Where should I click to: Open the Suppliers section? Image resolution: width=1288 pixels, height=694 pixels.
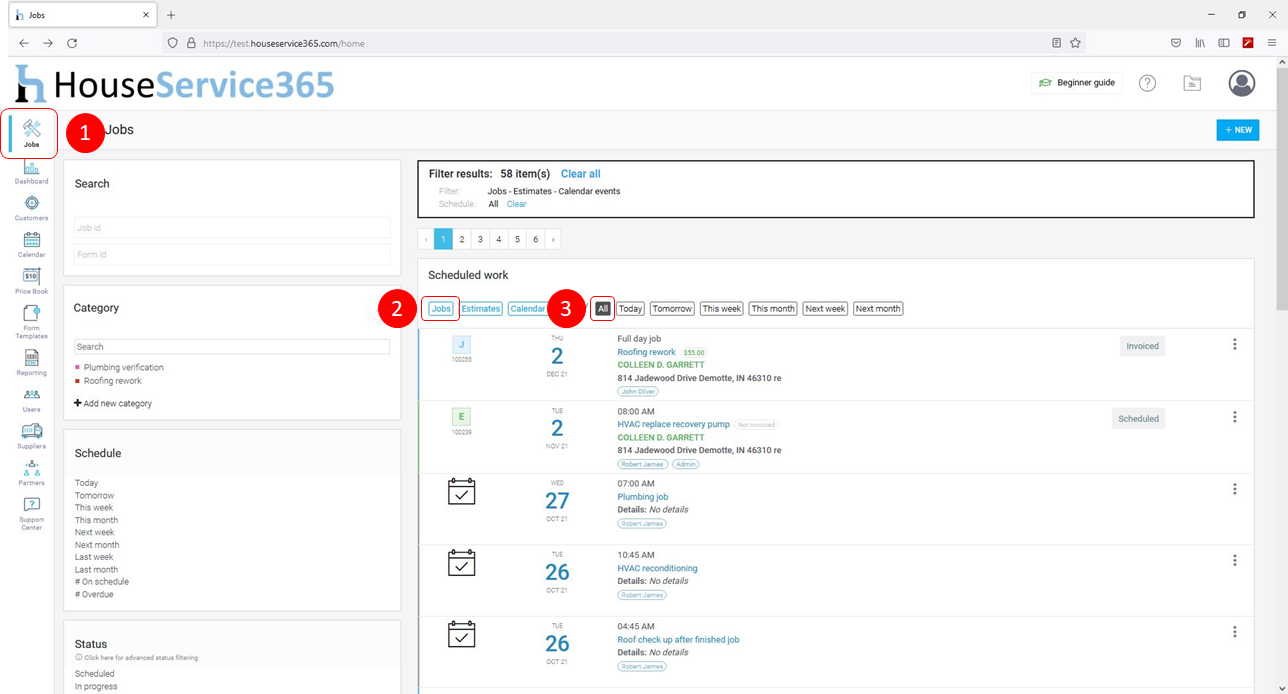pyautogui.click(x=31, y=436)
